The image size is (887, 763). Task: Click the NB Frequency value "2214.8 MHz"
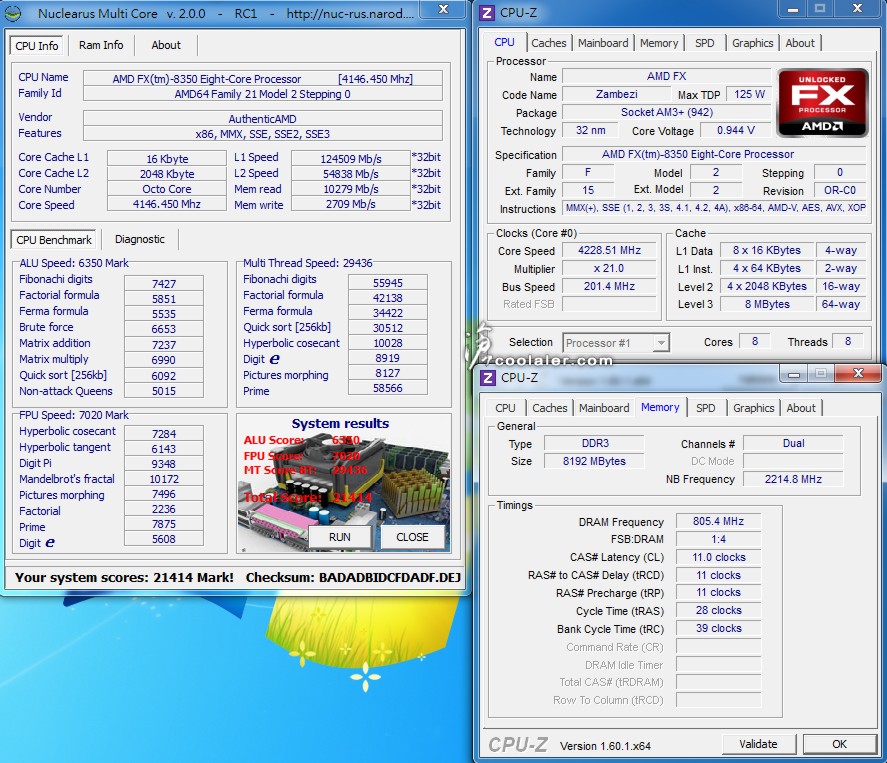pyautogui.click(x=793, y=480)
